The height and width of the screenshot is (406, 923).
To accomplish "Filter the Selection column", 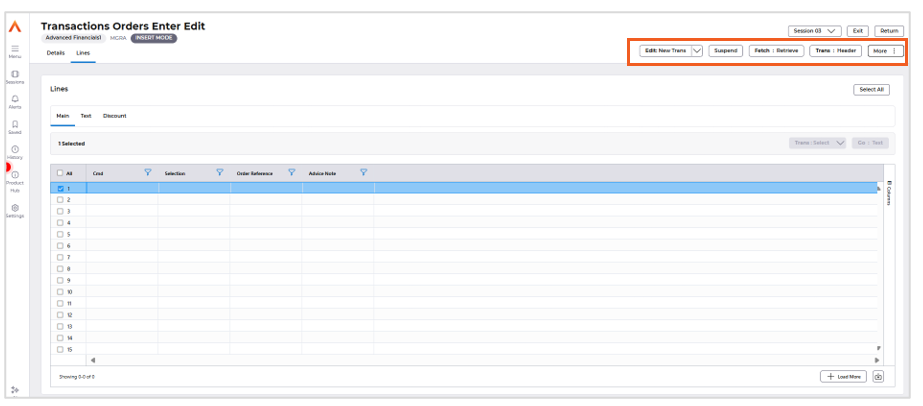I will [220, 172].
